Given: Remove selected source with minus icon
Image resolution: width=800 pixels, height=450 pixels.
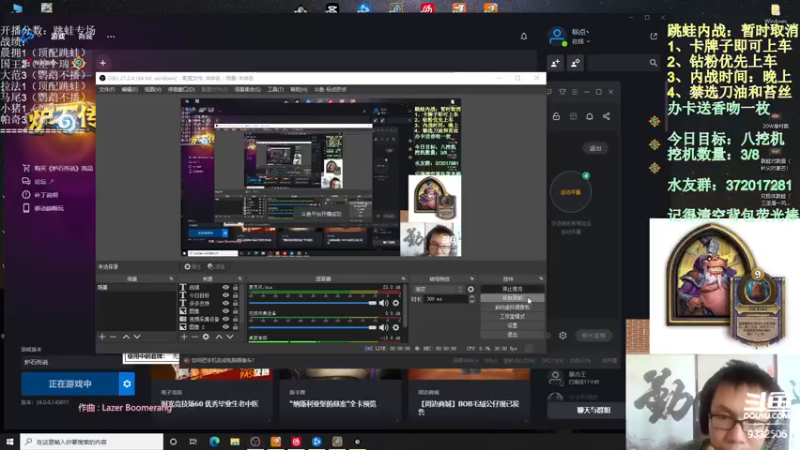Looking at the screenshot, I should pyautogui.click(x=194, y=337).
